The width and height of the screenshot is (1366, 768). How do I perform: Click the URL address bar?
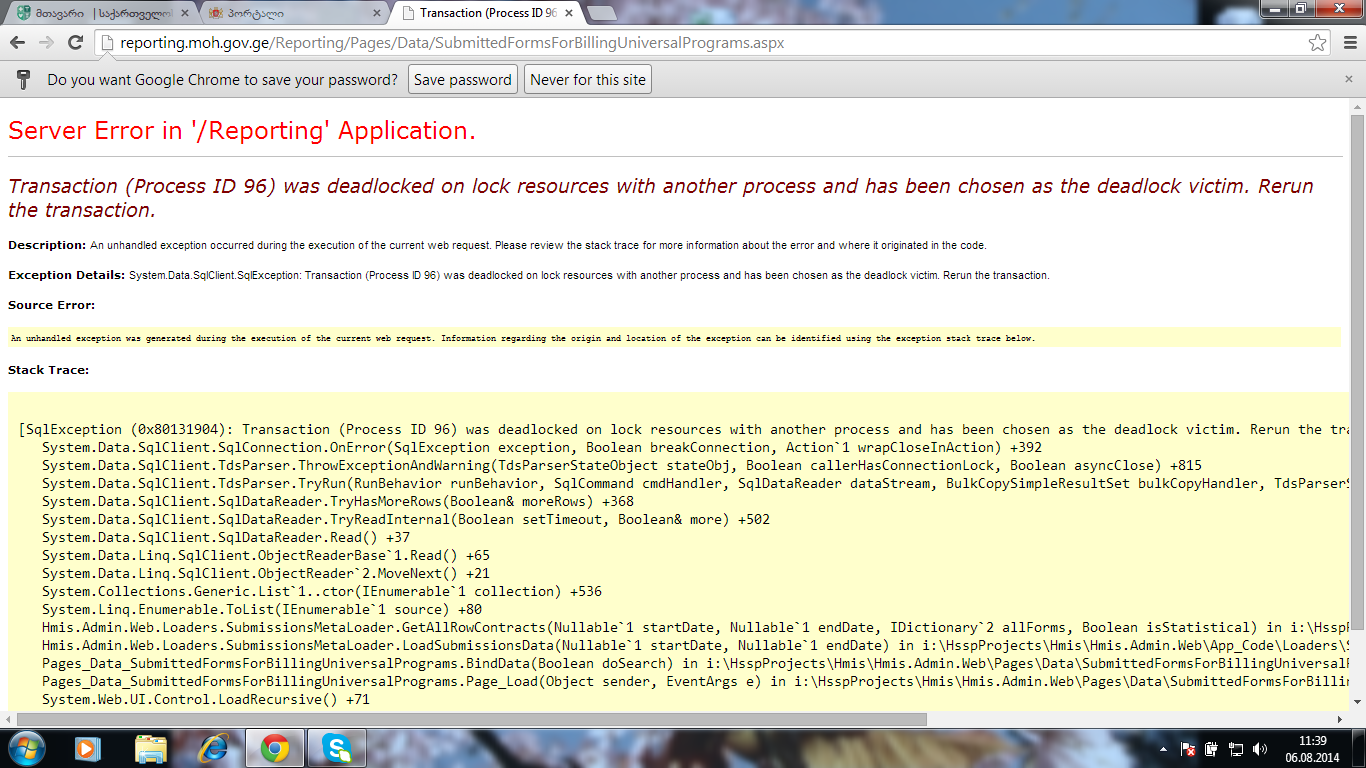tap(700, 43)
